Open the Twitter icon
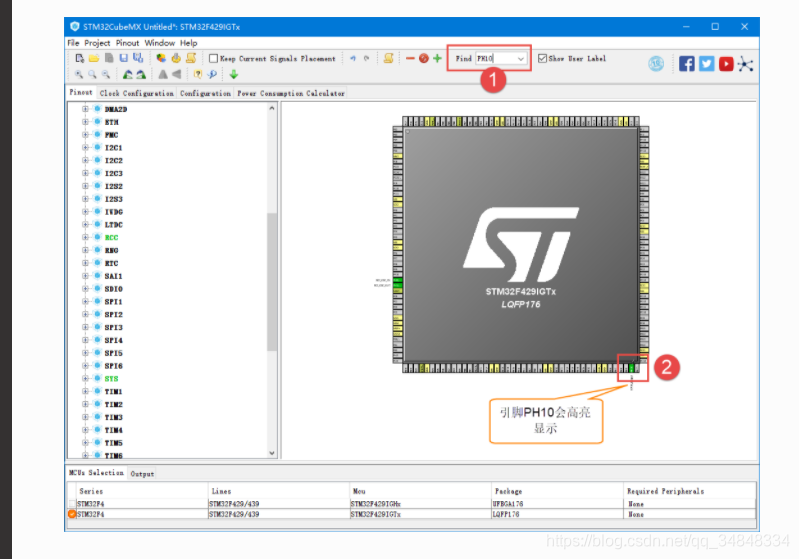The width and height of the screenshot is (799, 559). (706, 64)
